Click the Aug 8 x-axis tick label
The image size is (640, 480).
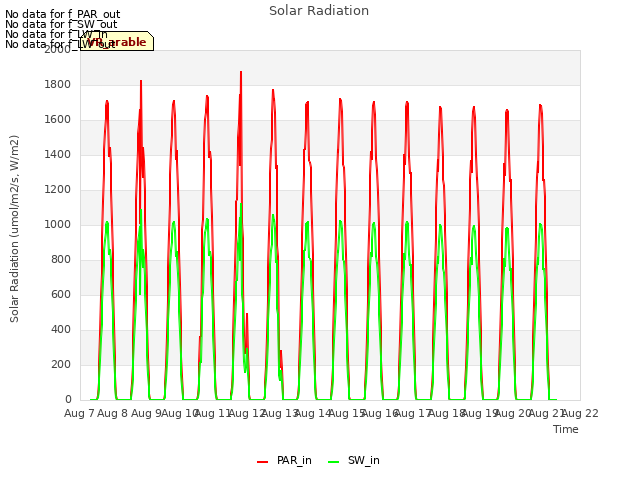(113, 413)
